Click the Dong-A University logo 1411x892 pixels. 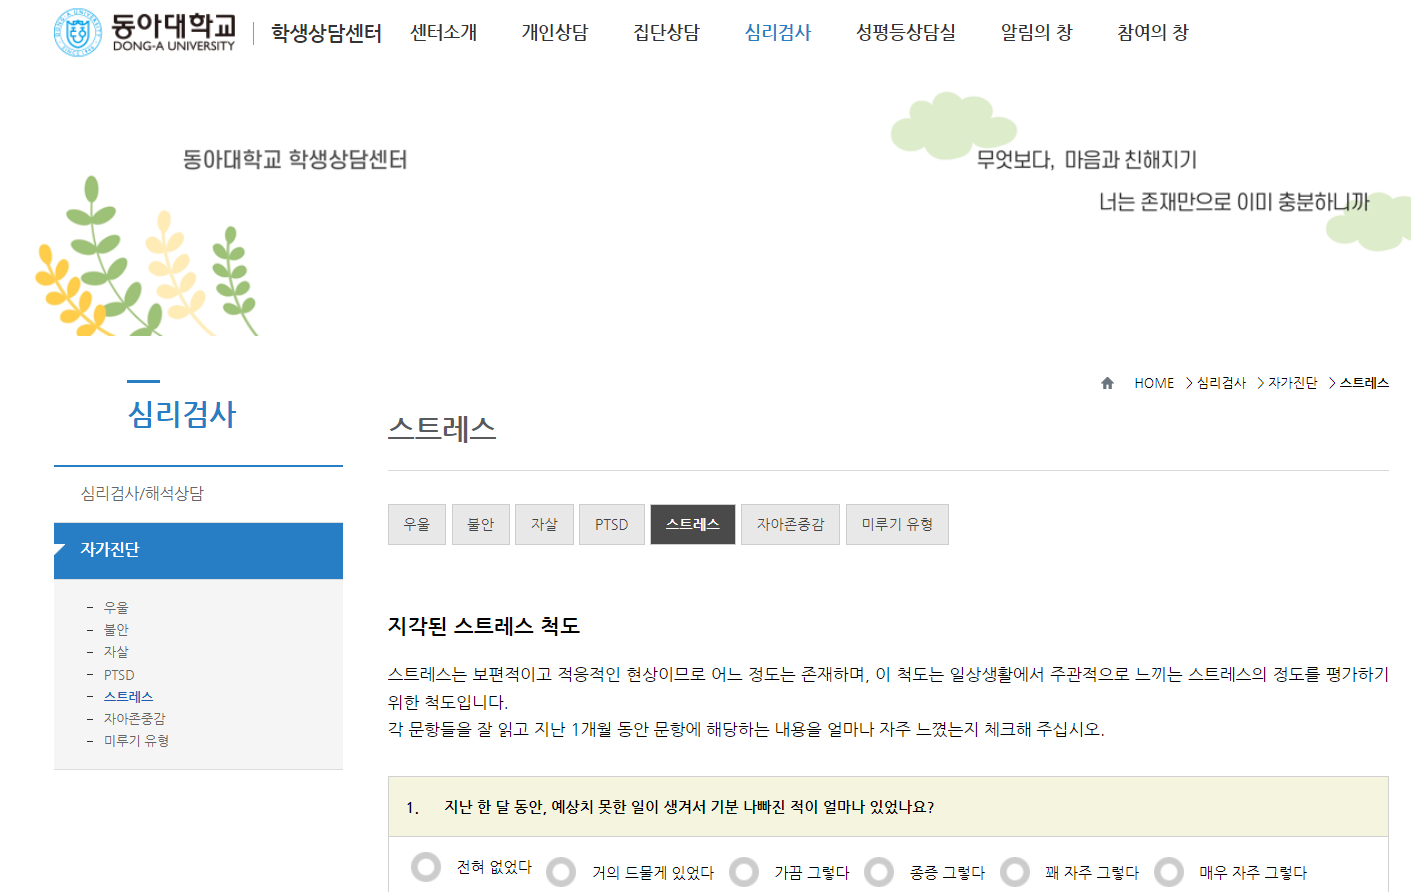[x=145, y=32]
